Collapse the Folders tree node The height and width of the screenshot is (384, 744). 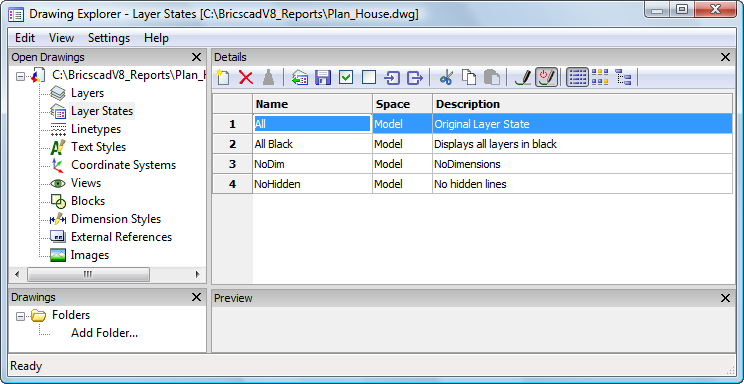tap(20, 316)
